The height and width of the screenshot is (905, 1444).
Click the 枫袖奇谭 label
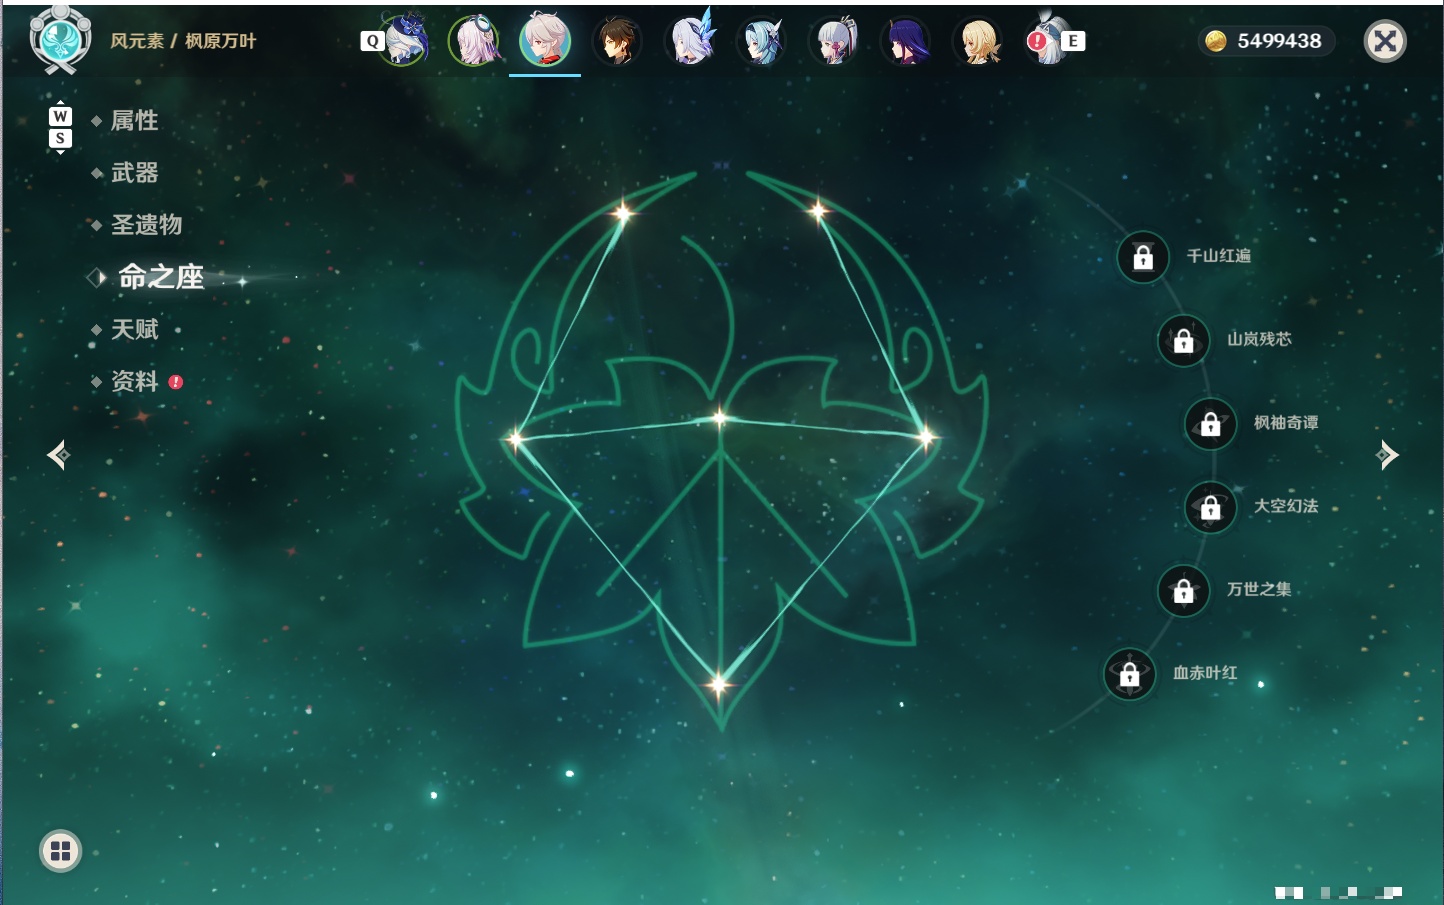click(x=1286, y=423)
